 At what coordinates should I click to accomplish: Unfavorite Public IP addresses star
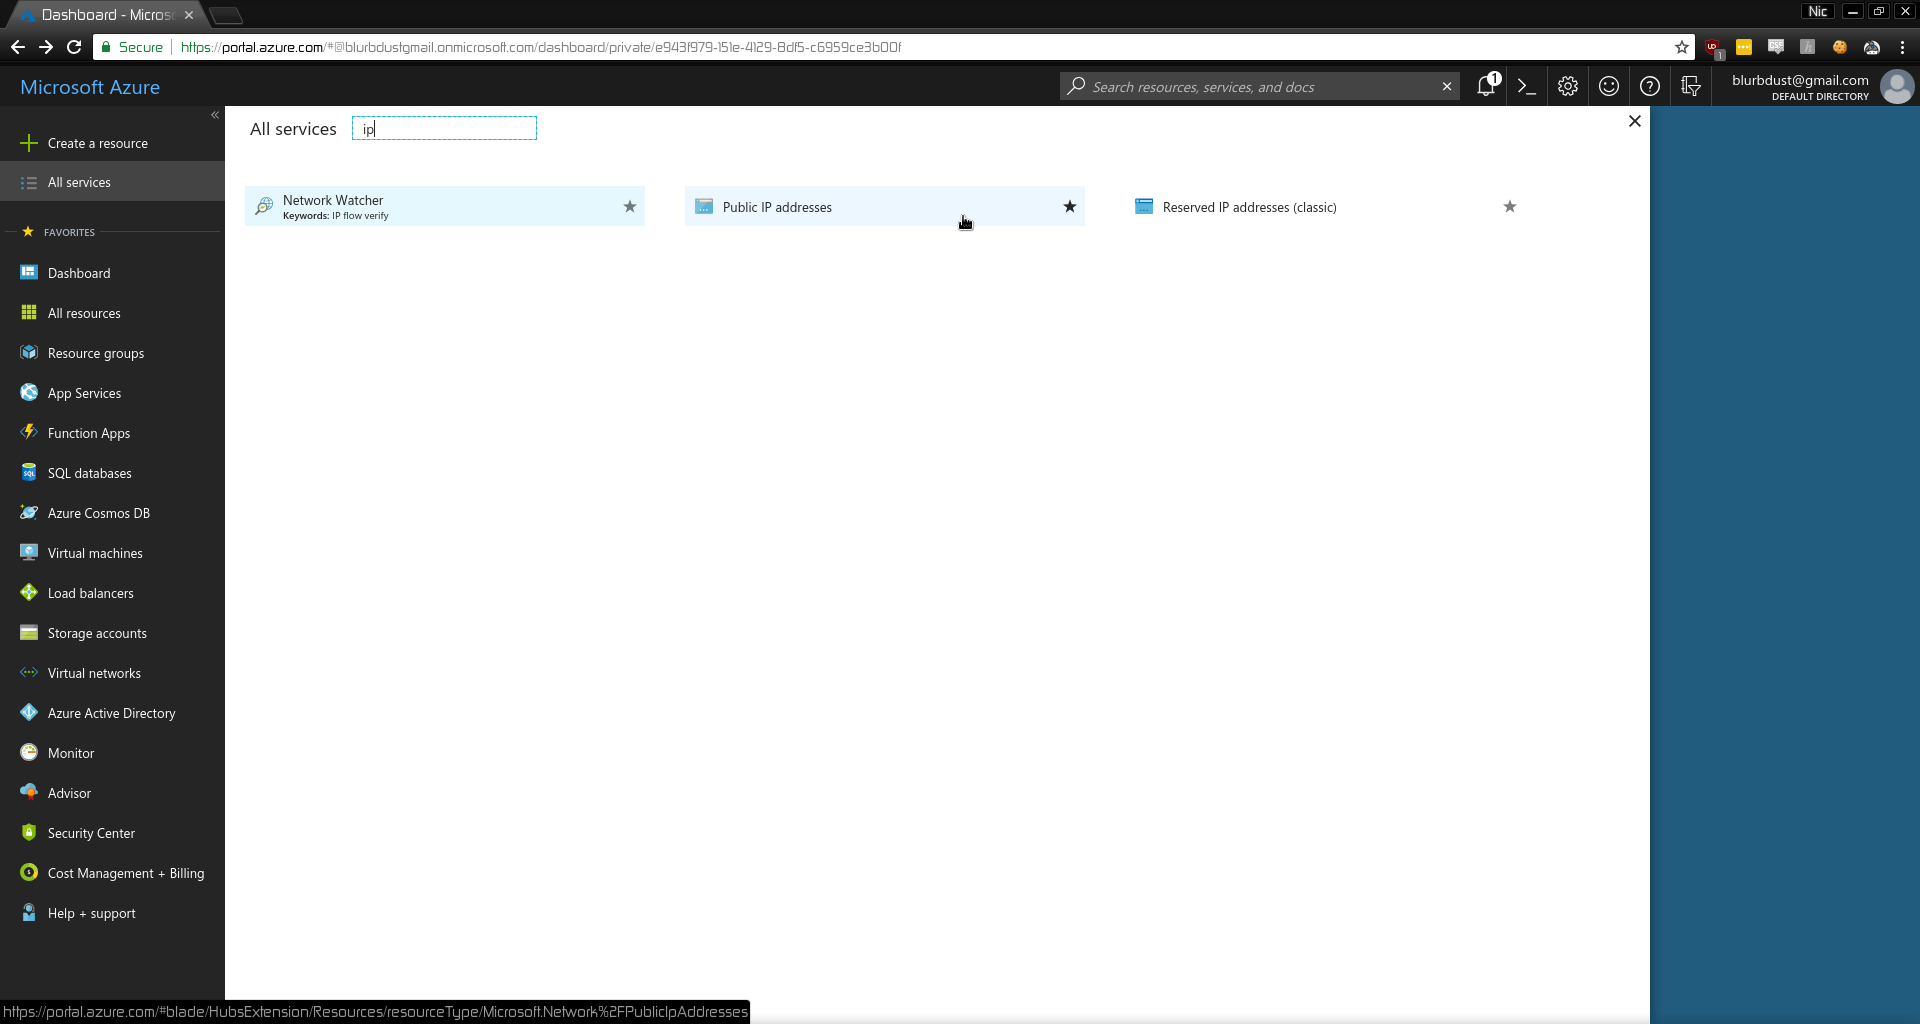tap(1069, 207)
